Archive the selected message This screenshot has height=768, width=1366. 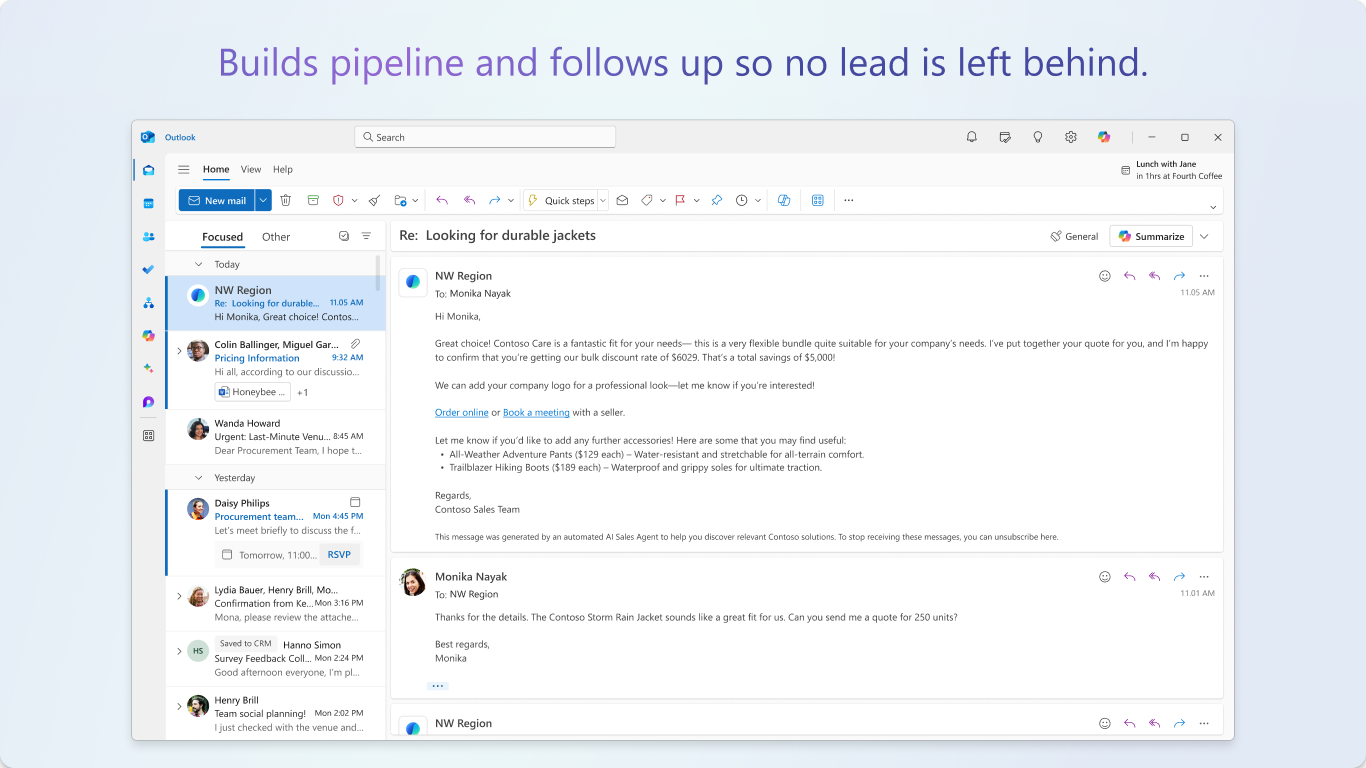313,200
